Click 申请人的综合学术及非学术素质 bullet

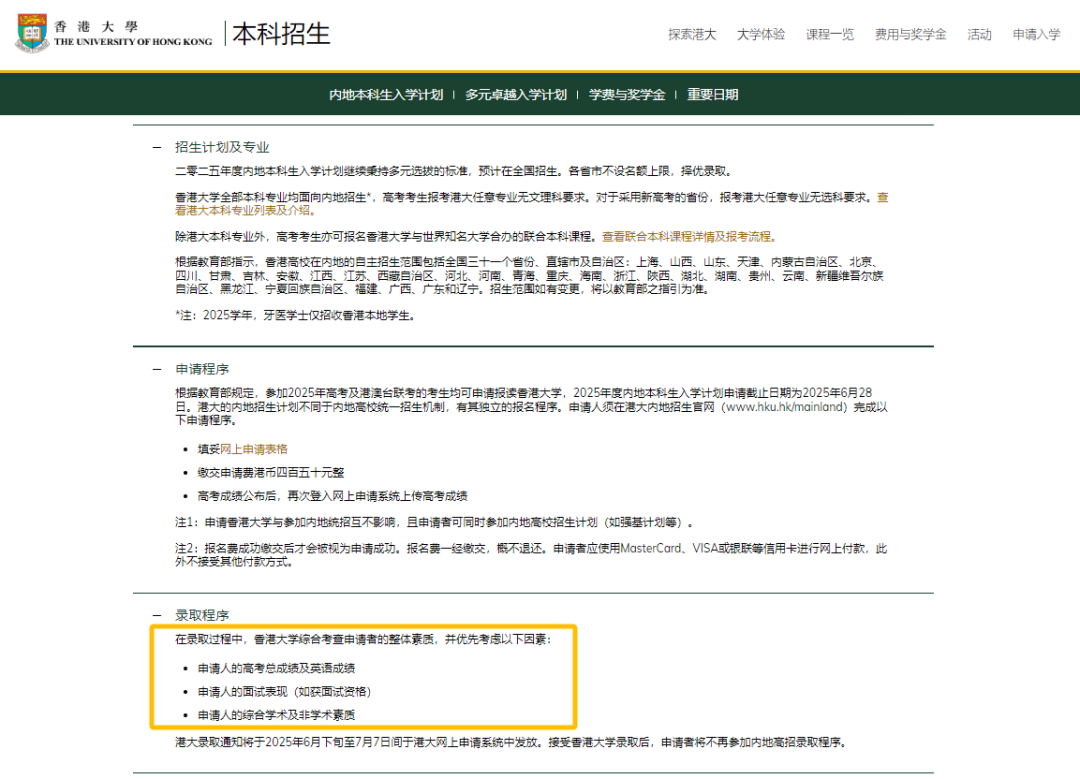[276, 715]
